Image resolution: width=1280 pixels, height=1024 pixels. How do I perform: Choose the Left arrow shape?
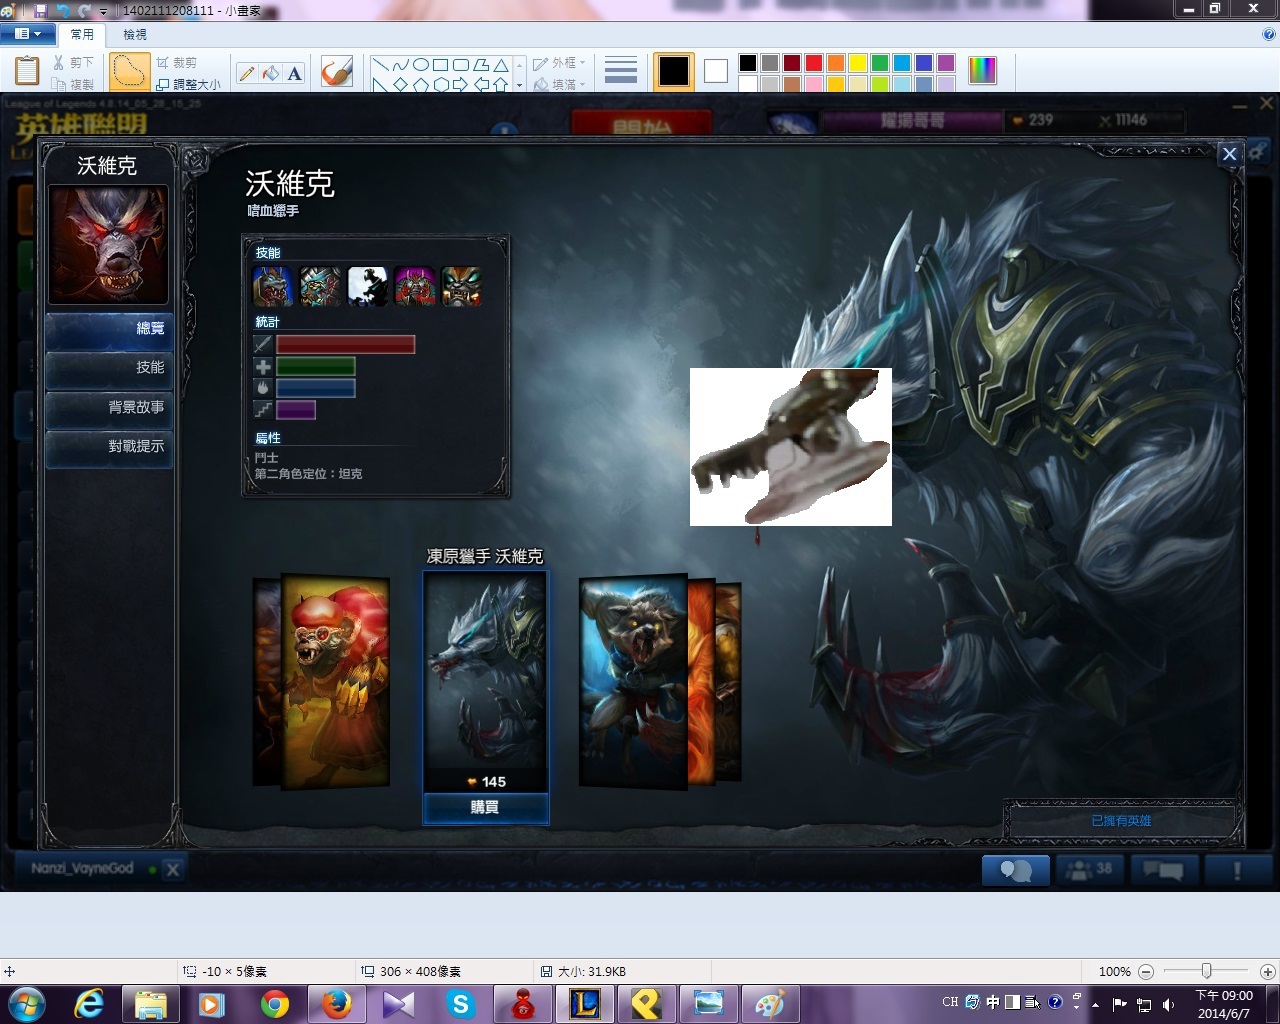point(481,85)
